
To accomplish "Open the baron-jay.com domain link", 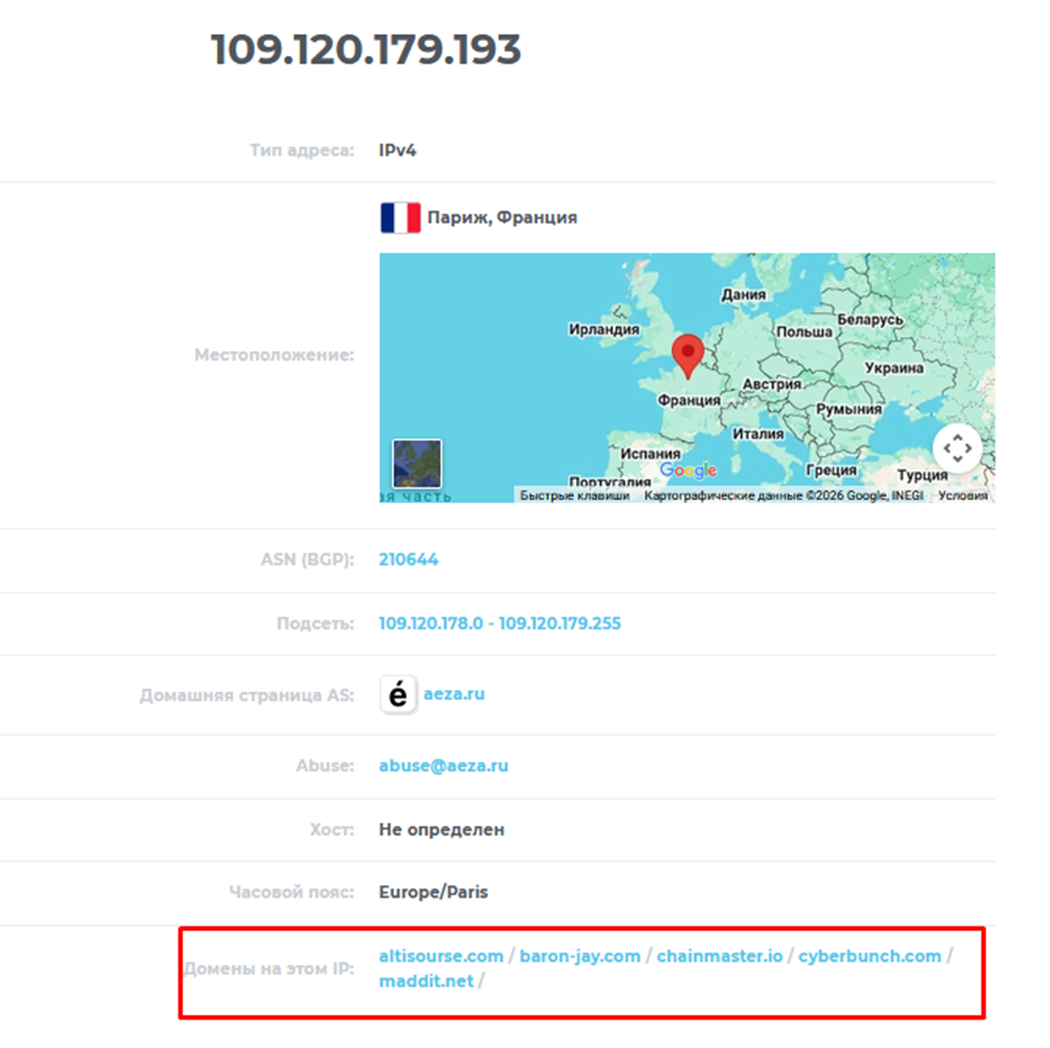I will tap(580, 956).
